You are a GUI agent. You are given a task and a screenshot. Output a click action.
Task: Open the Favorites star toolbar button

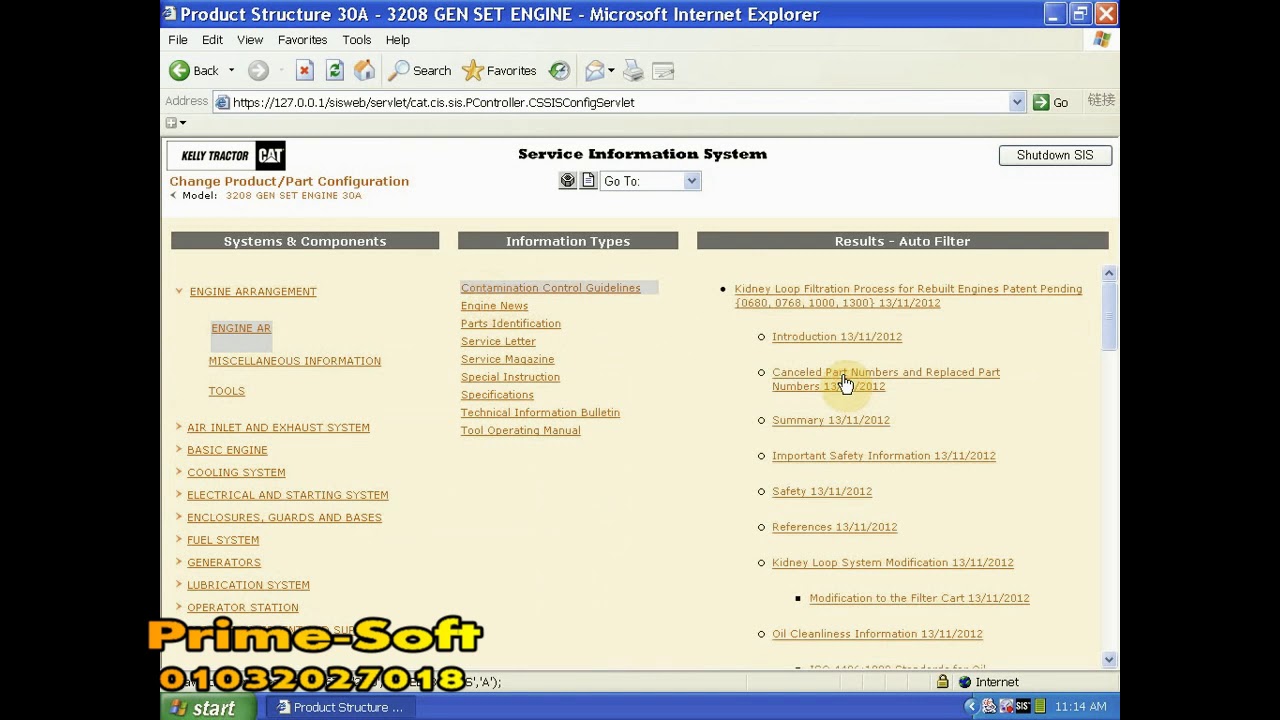click(499, 71)
